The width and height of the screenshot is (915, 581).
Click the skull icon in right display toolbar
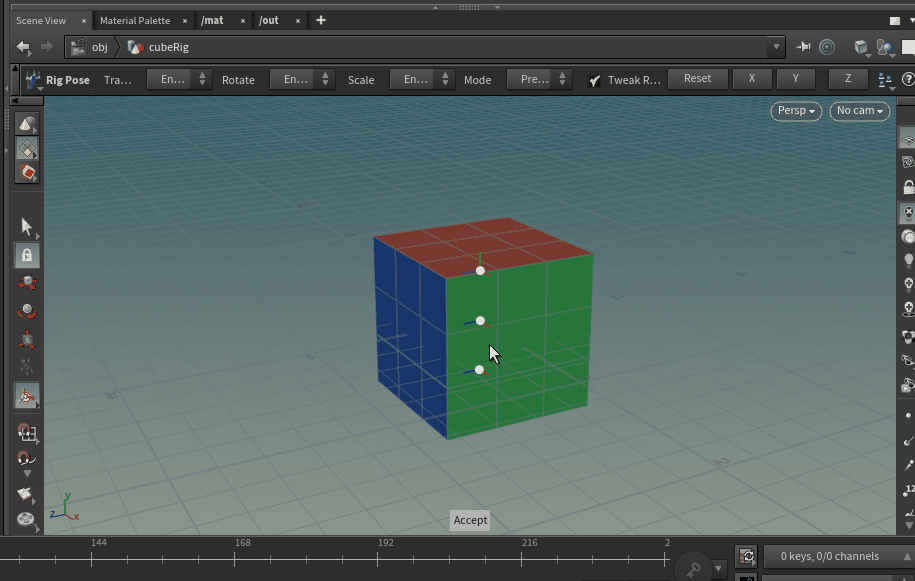[x=907, y=309]
